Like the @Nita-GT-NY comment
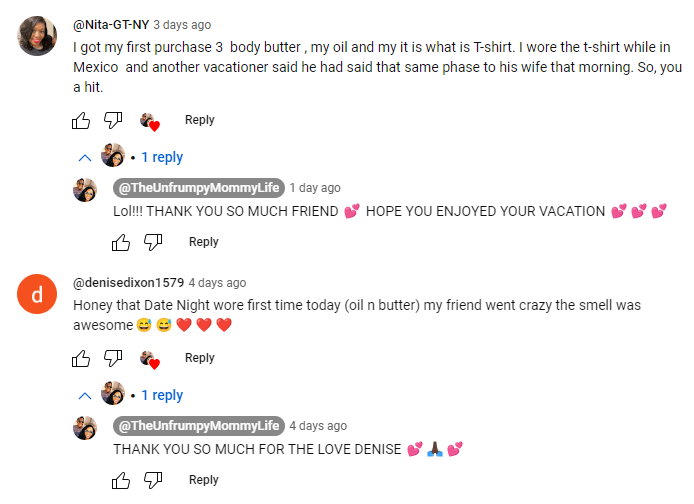Image resolution: width=694 pixels, height=504 pixels. 82,120
